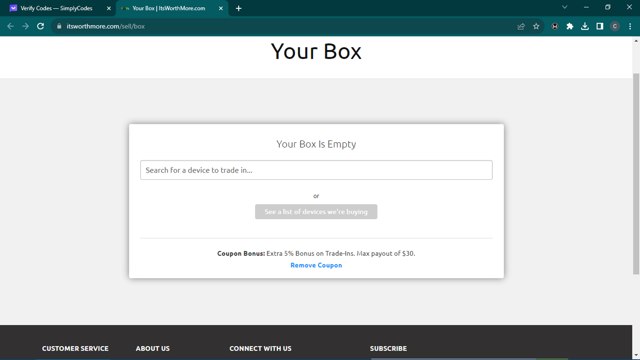Close the Verify Codes SimplyCodes tab

[x=109, y=8]
